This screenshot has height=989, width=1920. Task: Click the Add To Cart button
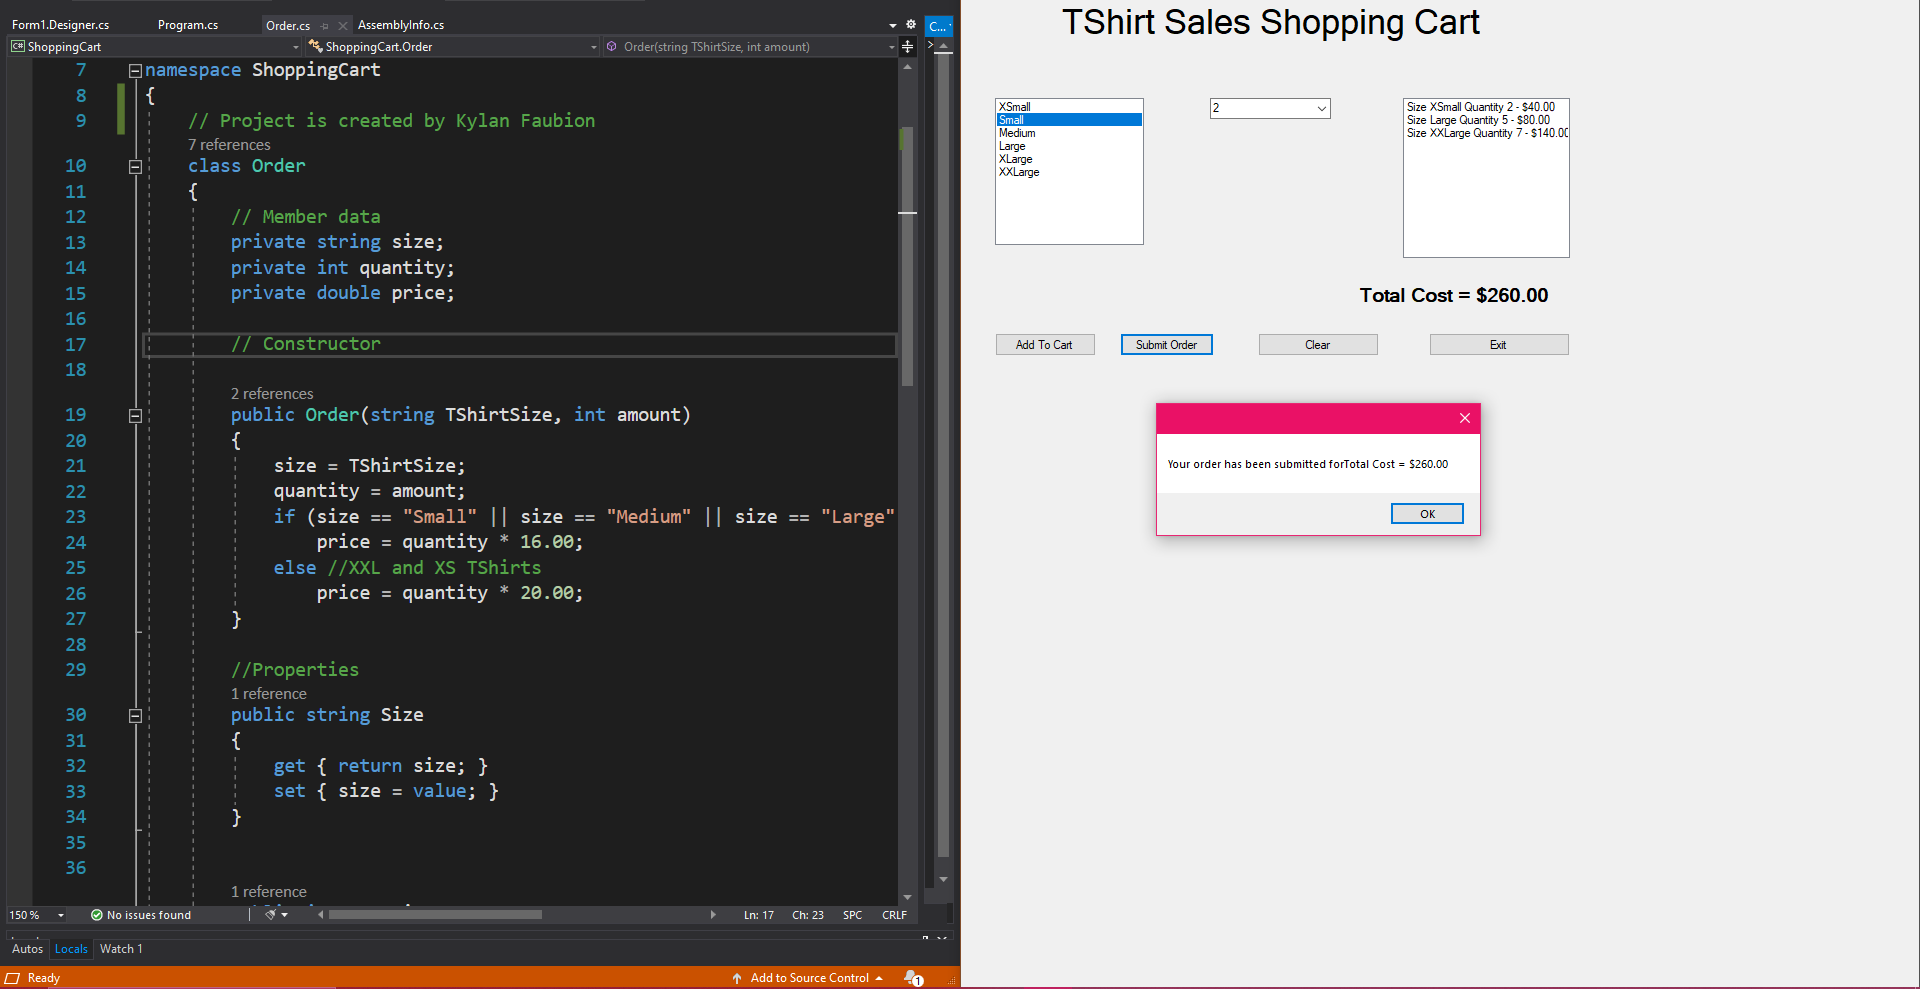(1044, 345)
